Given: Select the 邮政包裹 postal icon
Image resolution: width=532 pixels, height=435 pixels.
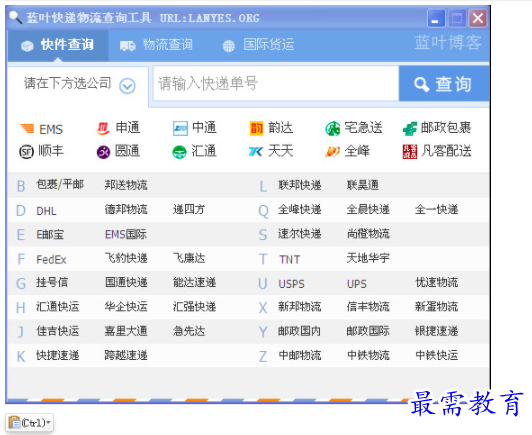Looking at the screenshot, I should [410, 129].
